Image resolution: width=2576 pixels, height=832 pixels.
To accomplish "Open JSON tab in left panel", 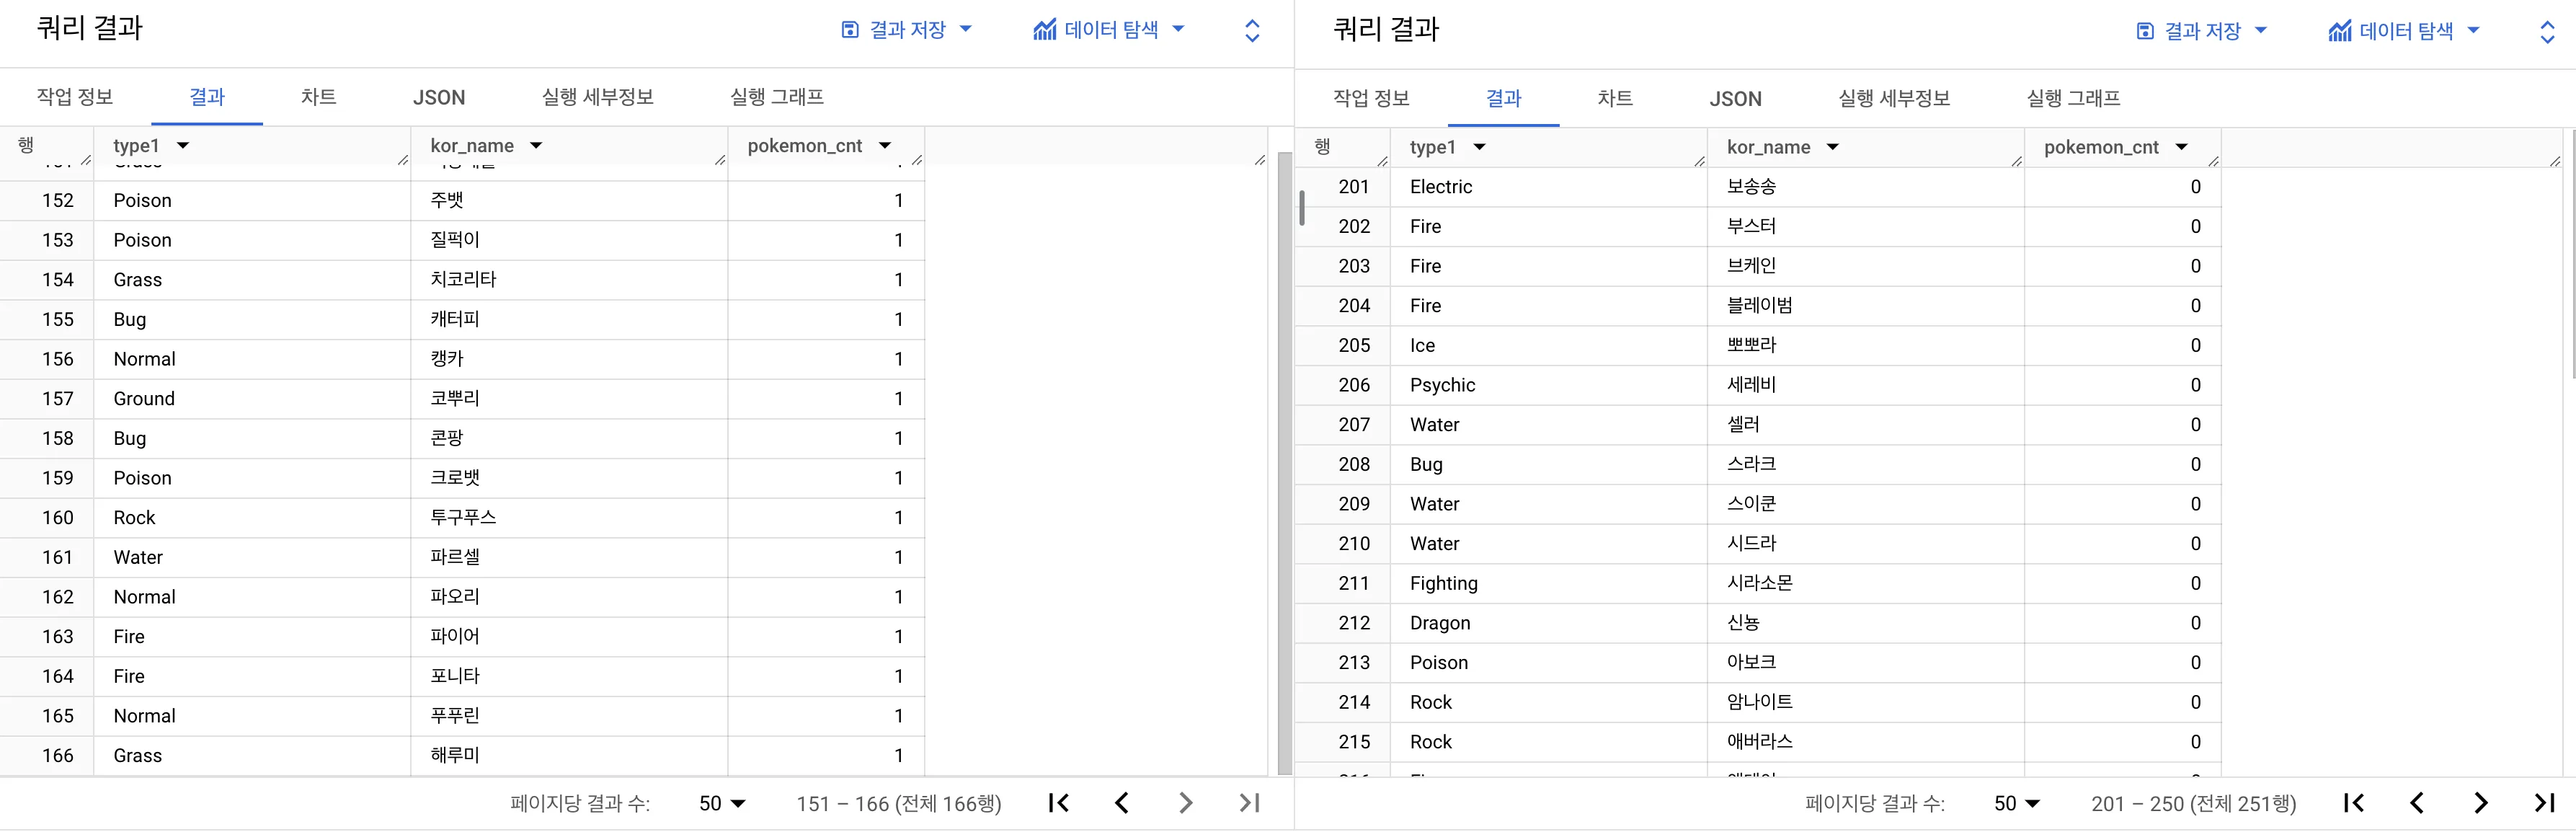I will (439, 97).
